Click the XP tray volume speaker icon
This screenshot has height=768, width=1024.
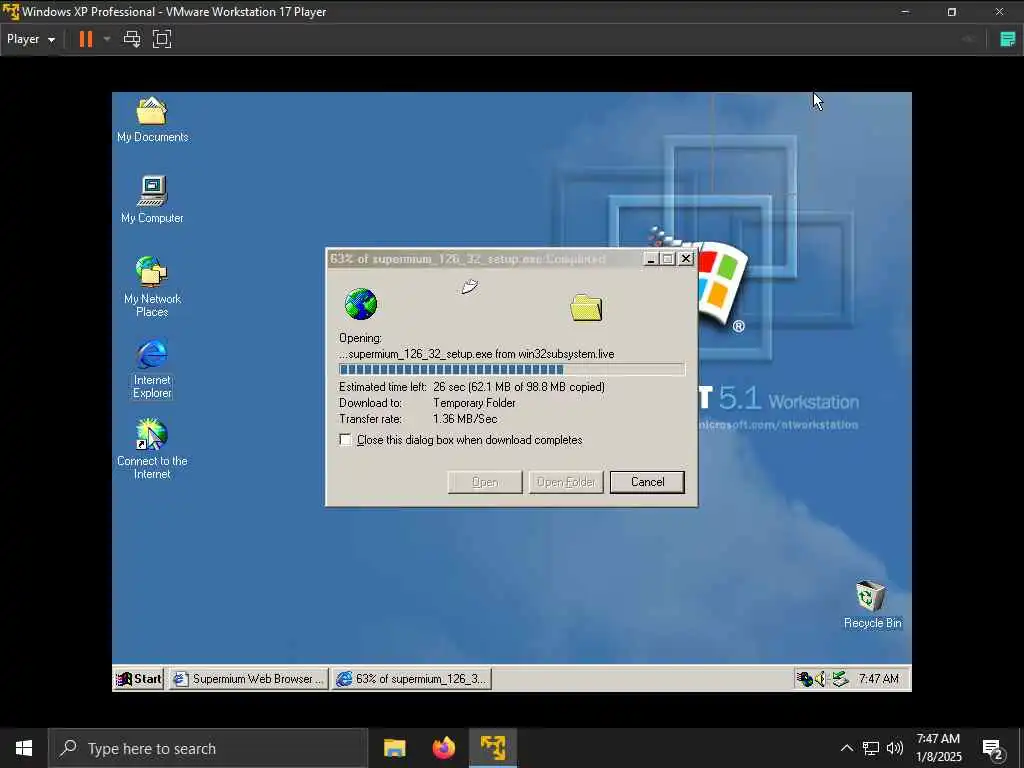pyautogui.click(x=820, y=679)
